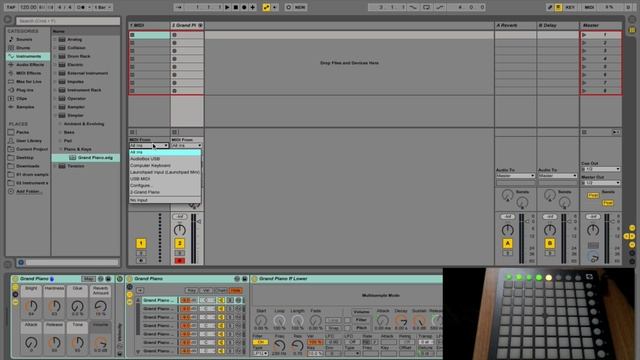Toggle the yellow automation arm button
640x360 pixels.
pos(266,7)
